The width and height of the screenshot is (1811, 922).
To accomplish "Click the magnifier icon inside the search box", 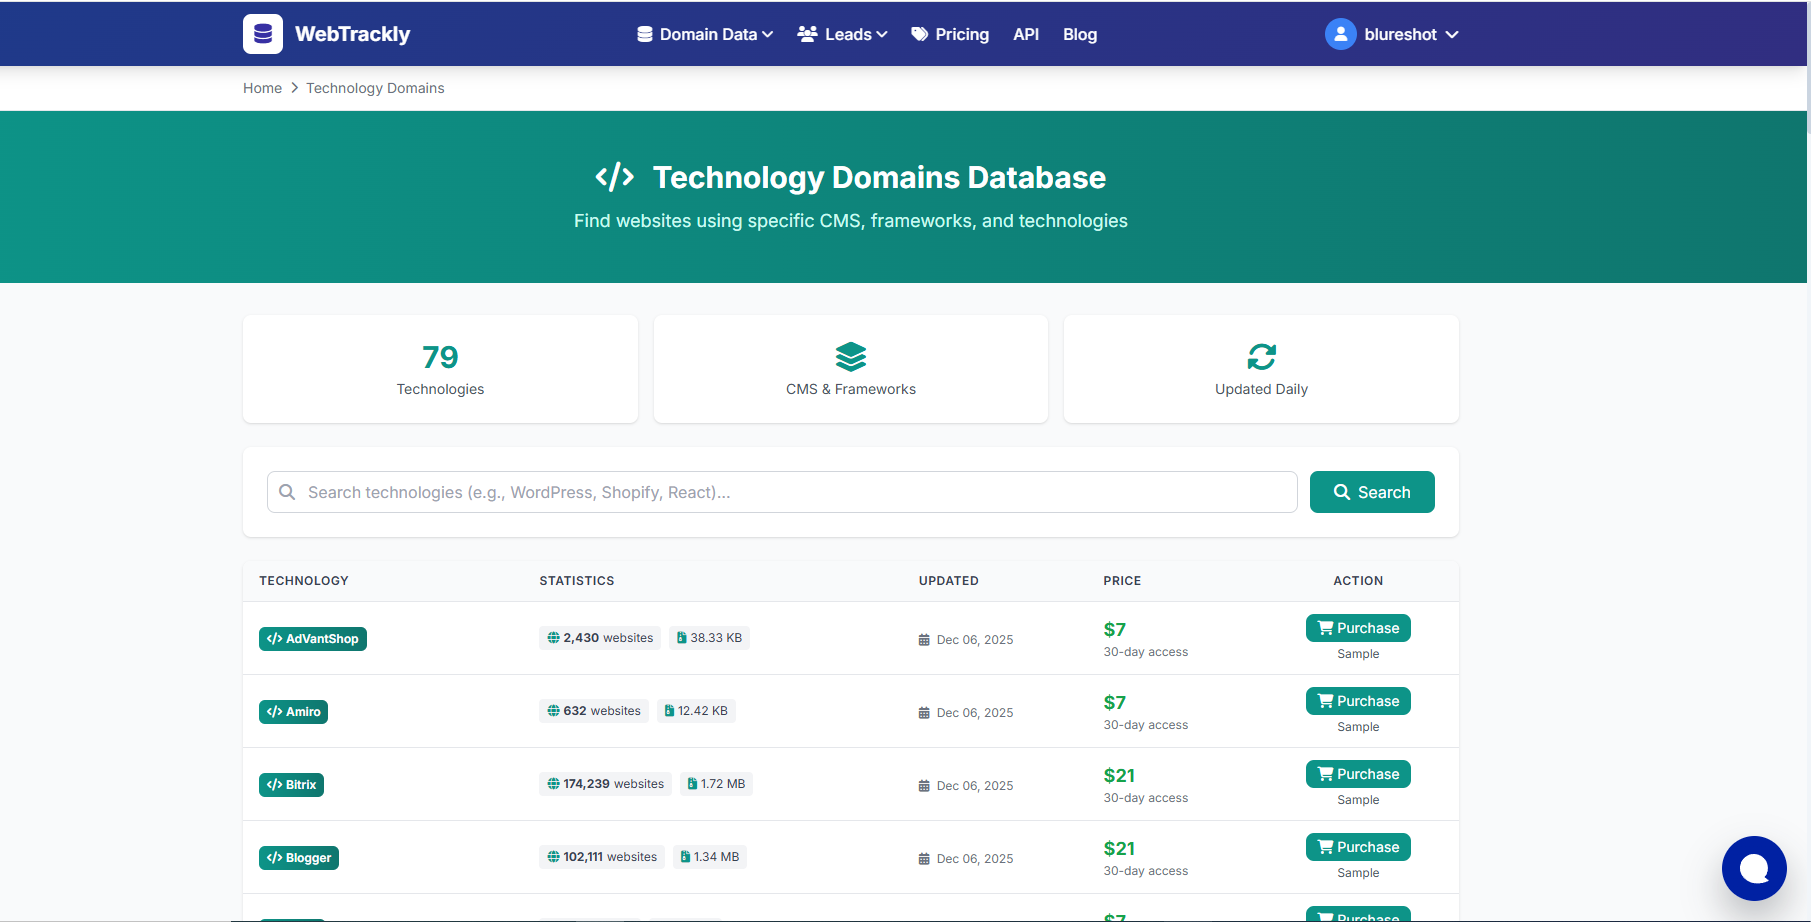I will coord(287,492).
